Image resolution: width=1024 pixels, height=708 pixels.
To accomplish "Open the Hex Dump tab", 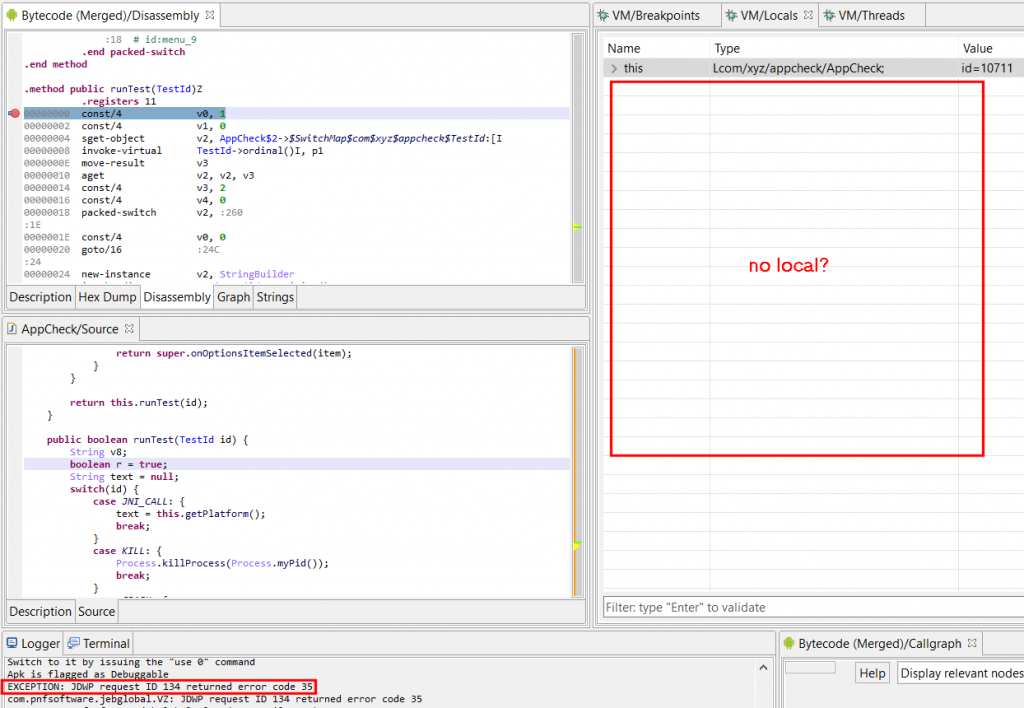I will pos(107,297).
